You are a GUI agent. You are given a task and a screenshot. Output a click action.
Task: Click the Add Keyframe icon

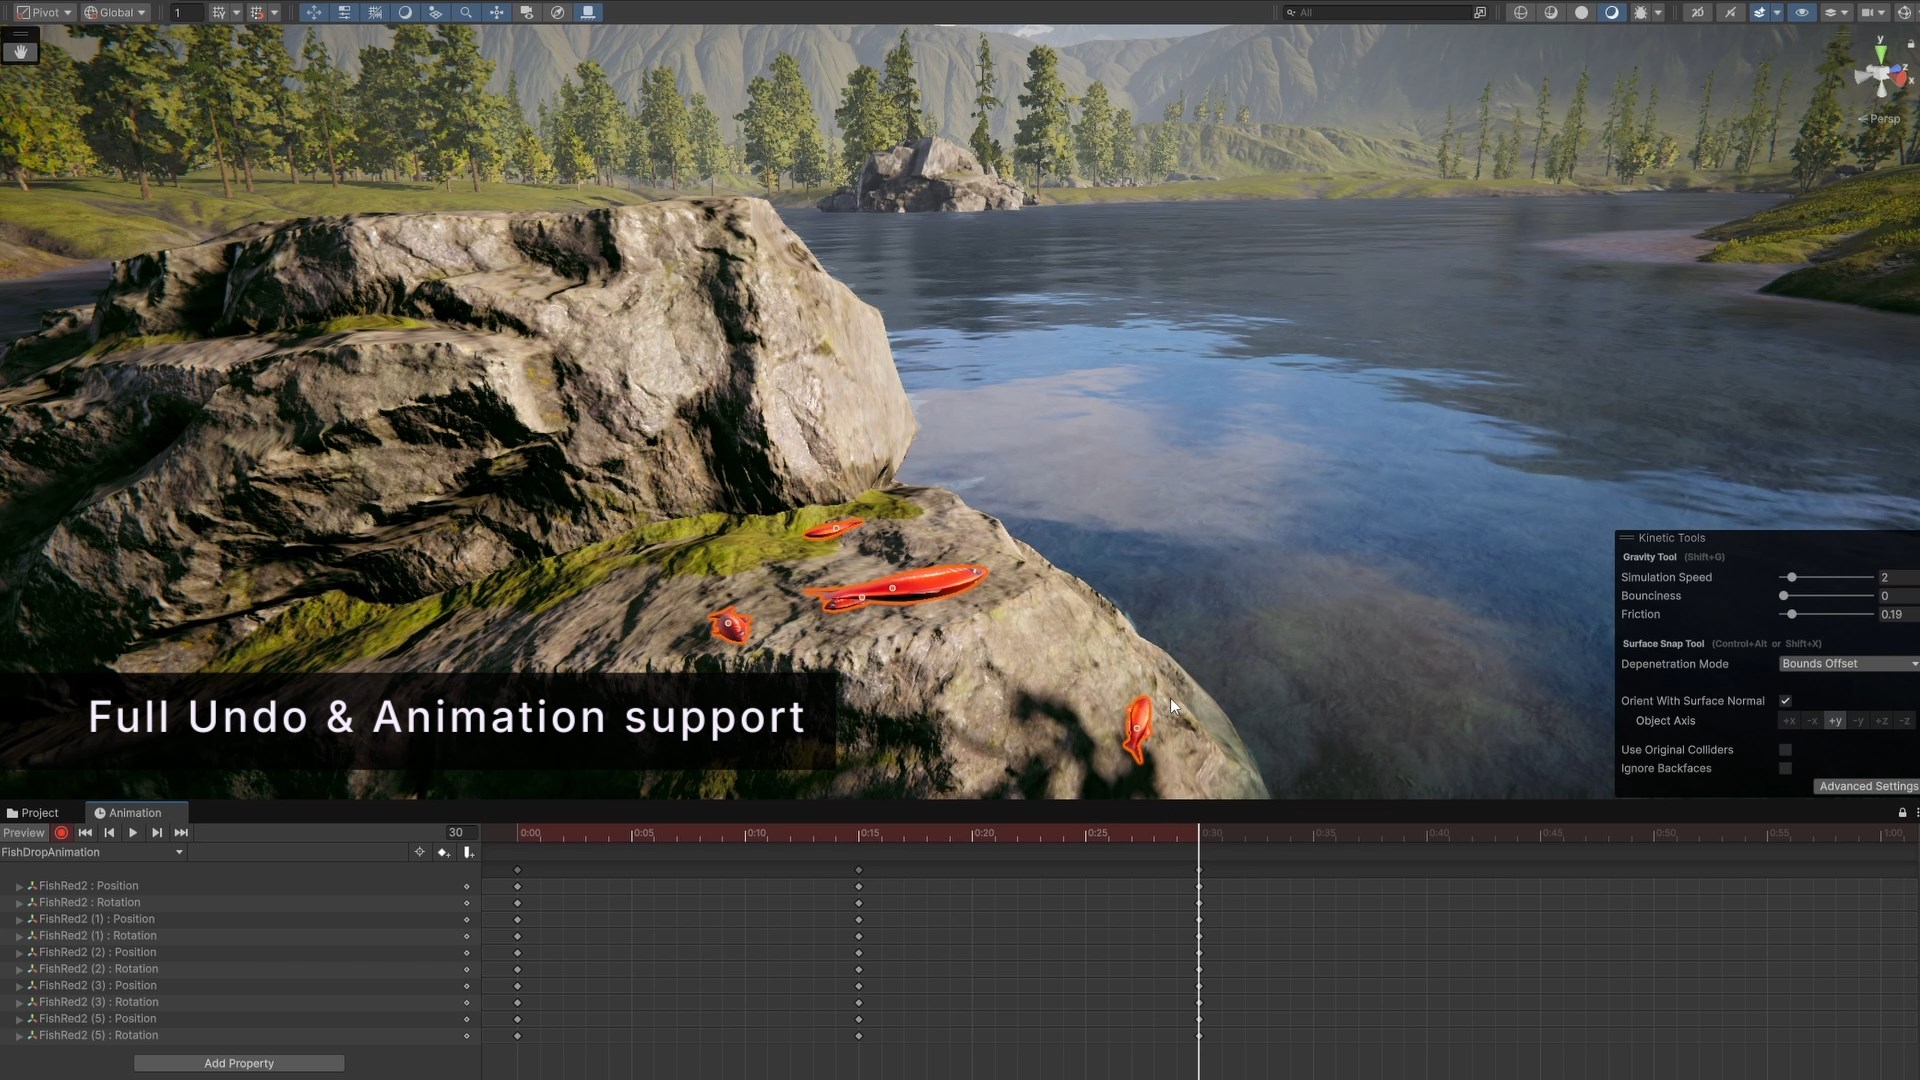click(x=444, y=852)
